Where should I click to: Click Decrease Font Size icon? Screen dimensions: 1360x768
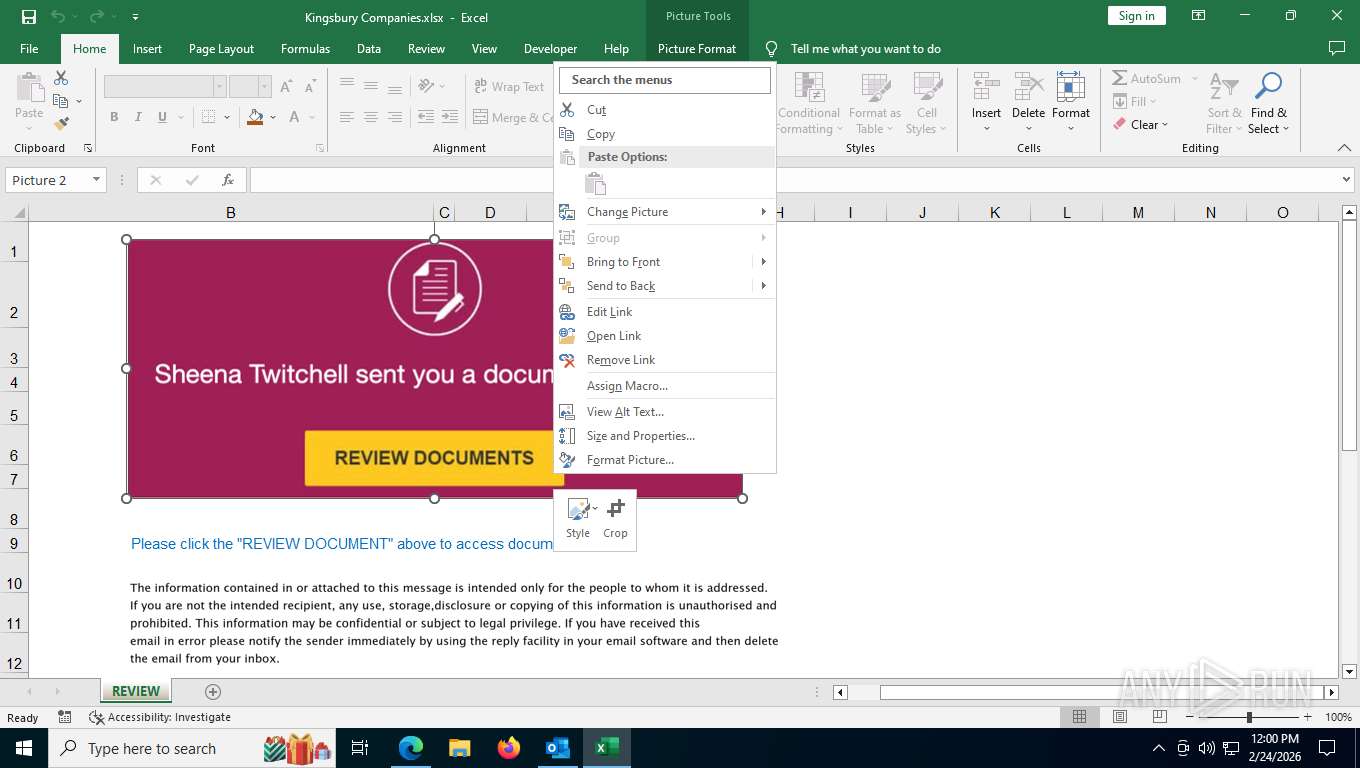click(309, 87)
